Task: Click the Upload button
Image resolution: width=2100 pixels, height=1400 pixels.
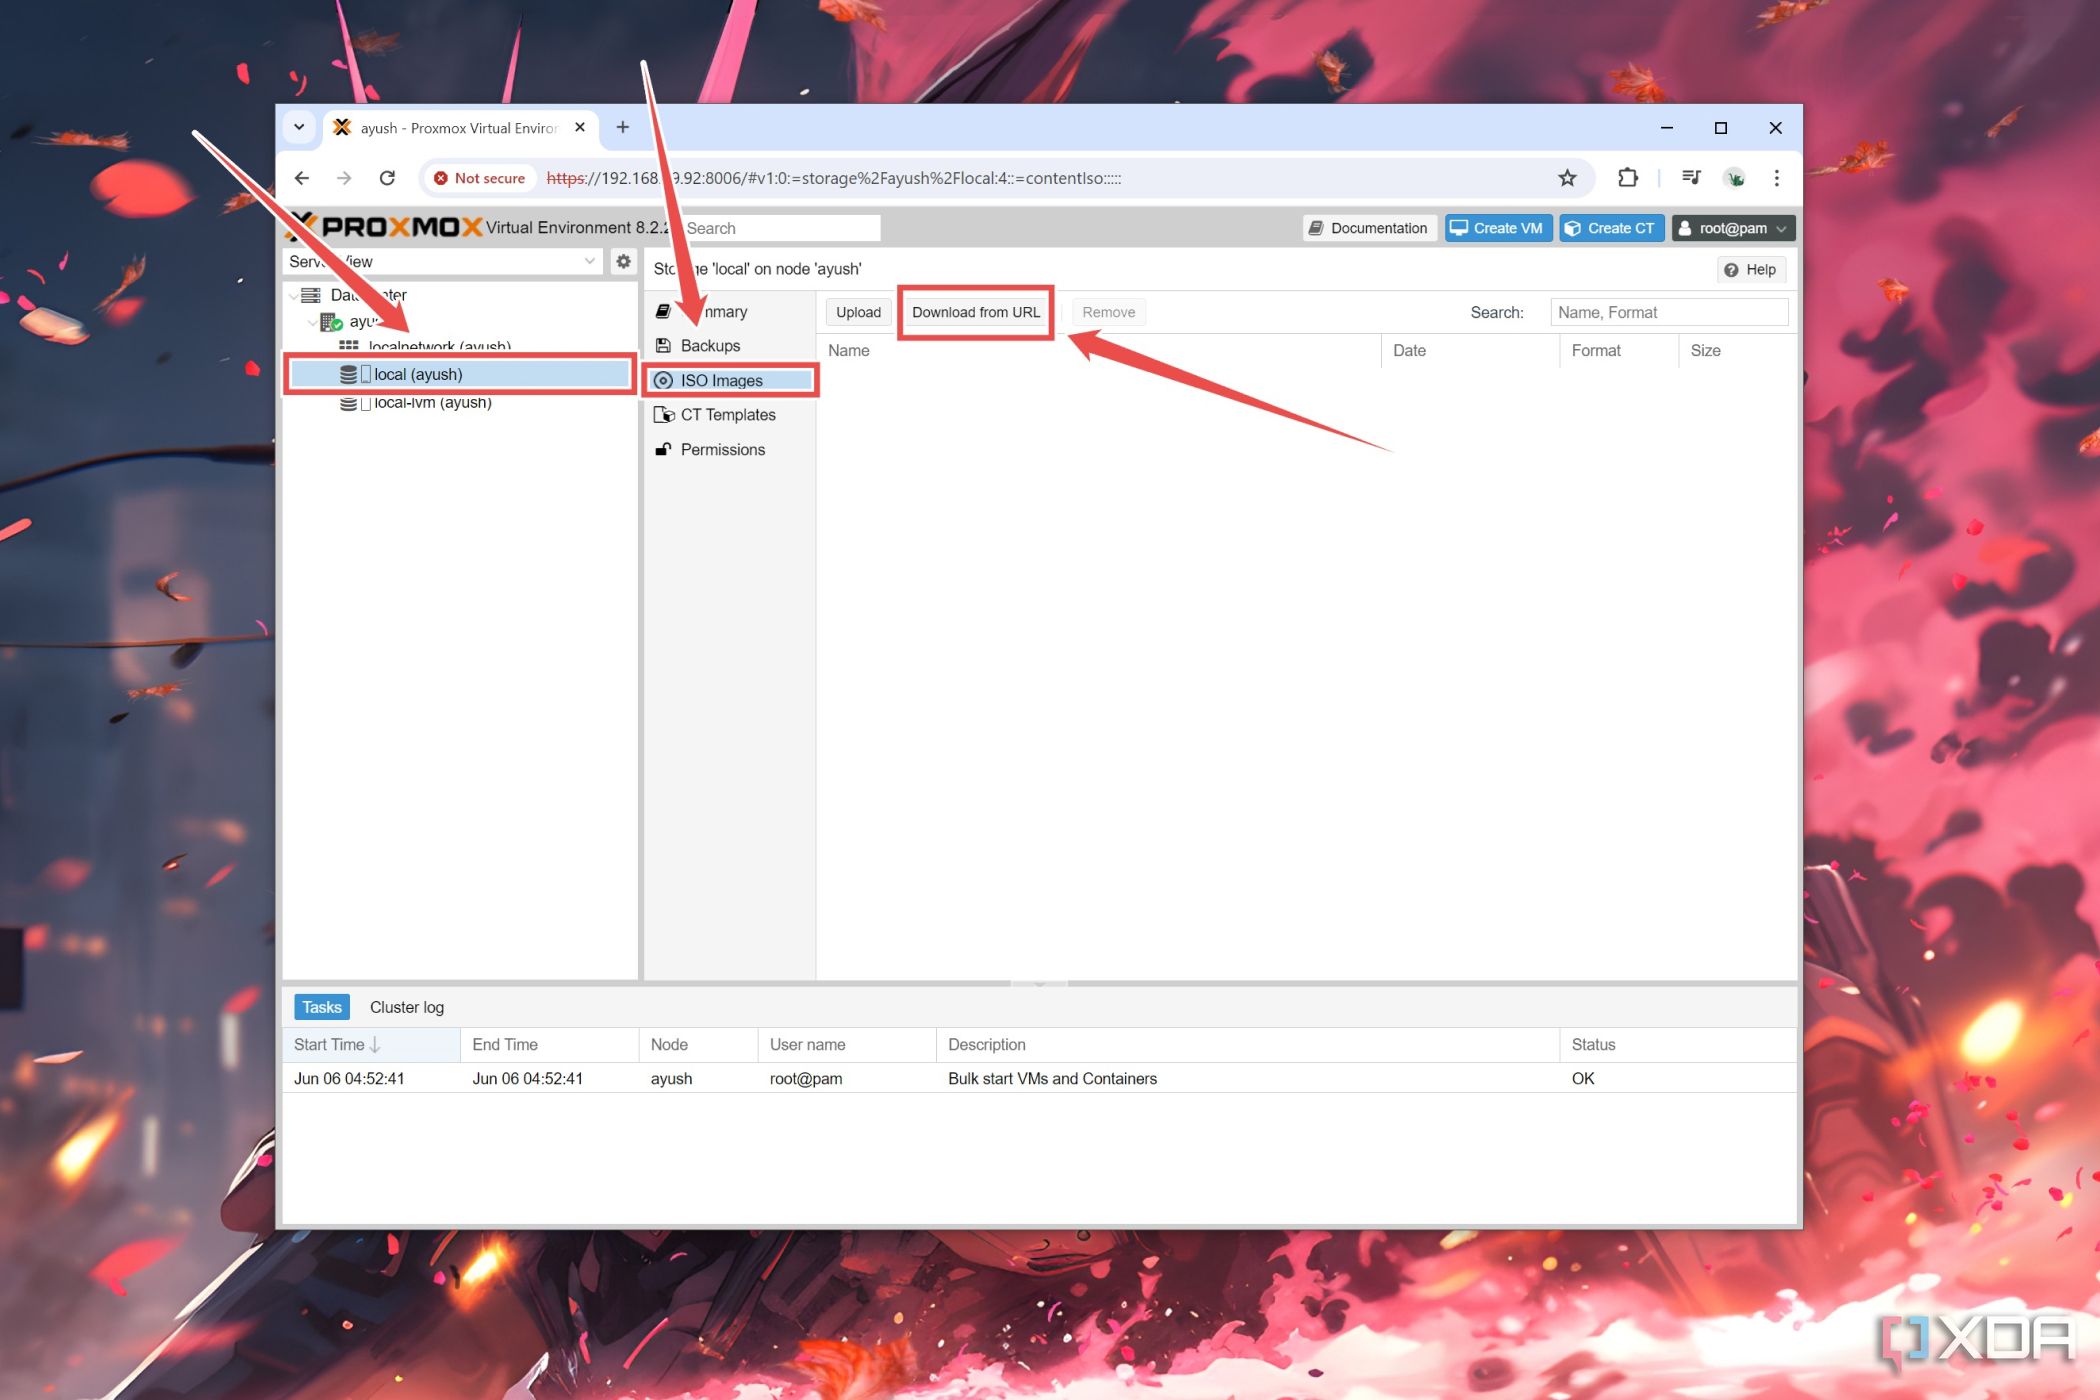Action: pyautogui.click(x=856, y=311)
